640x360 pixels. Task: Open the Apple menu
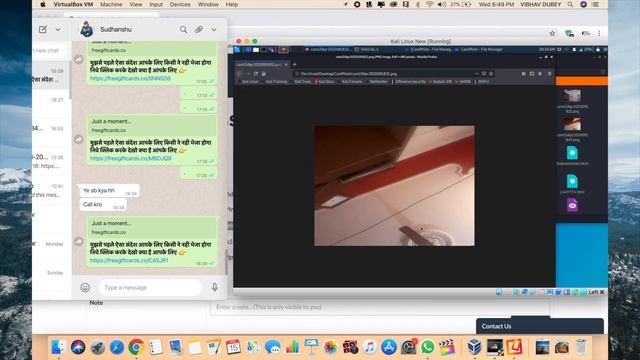(43, 4)
